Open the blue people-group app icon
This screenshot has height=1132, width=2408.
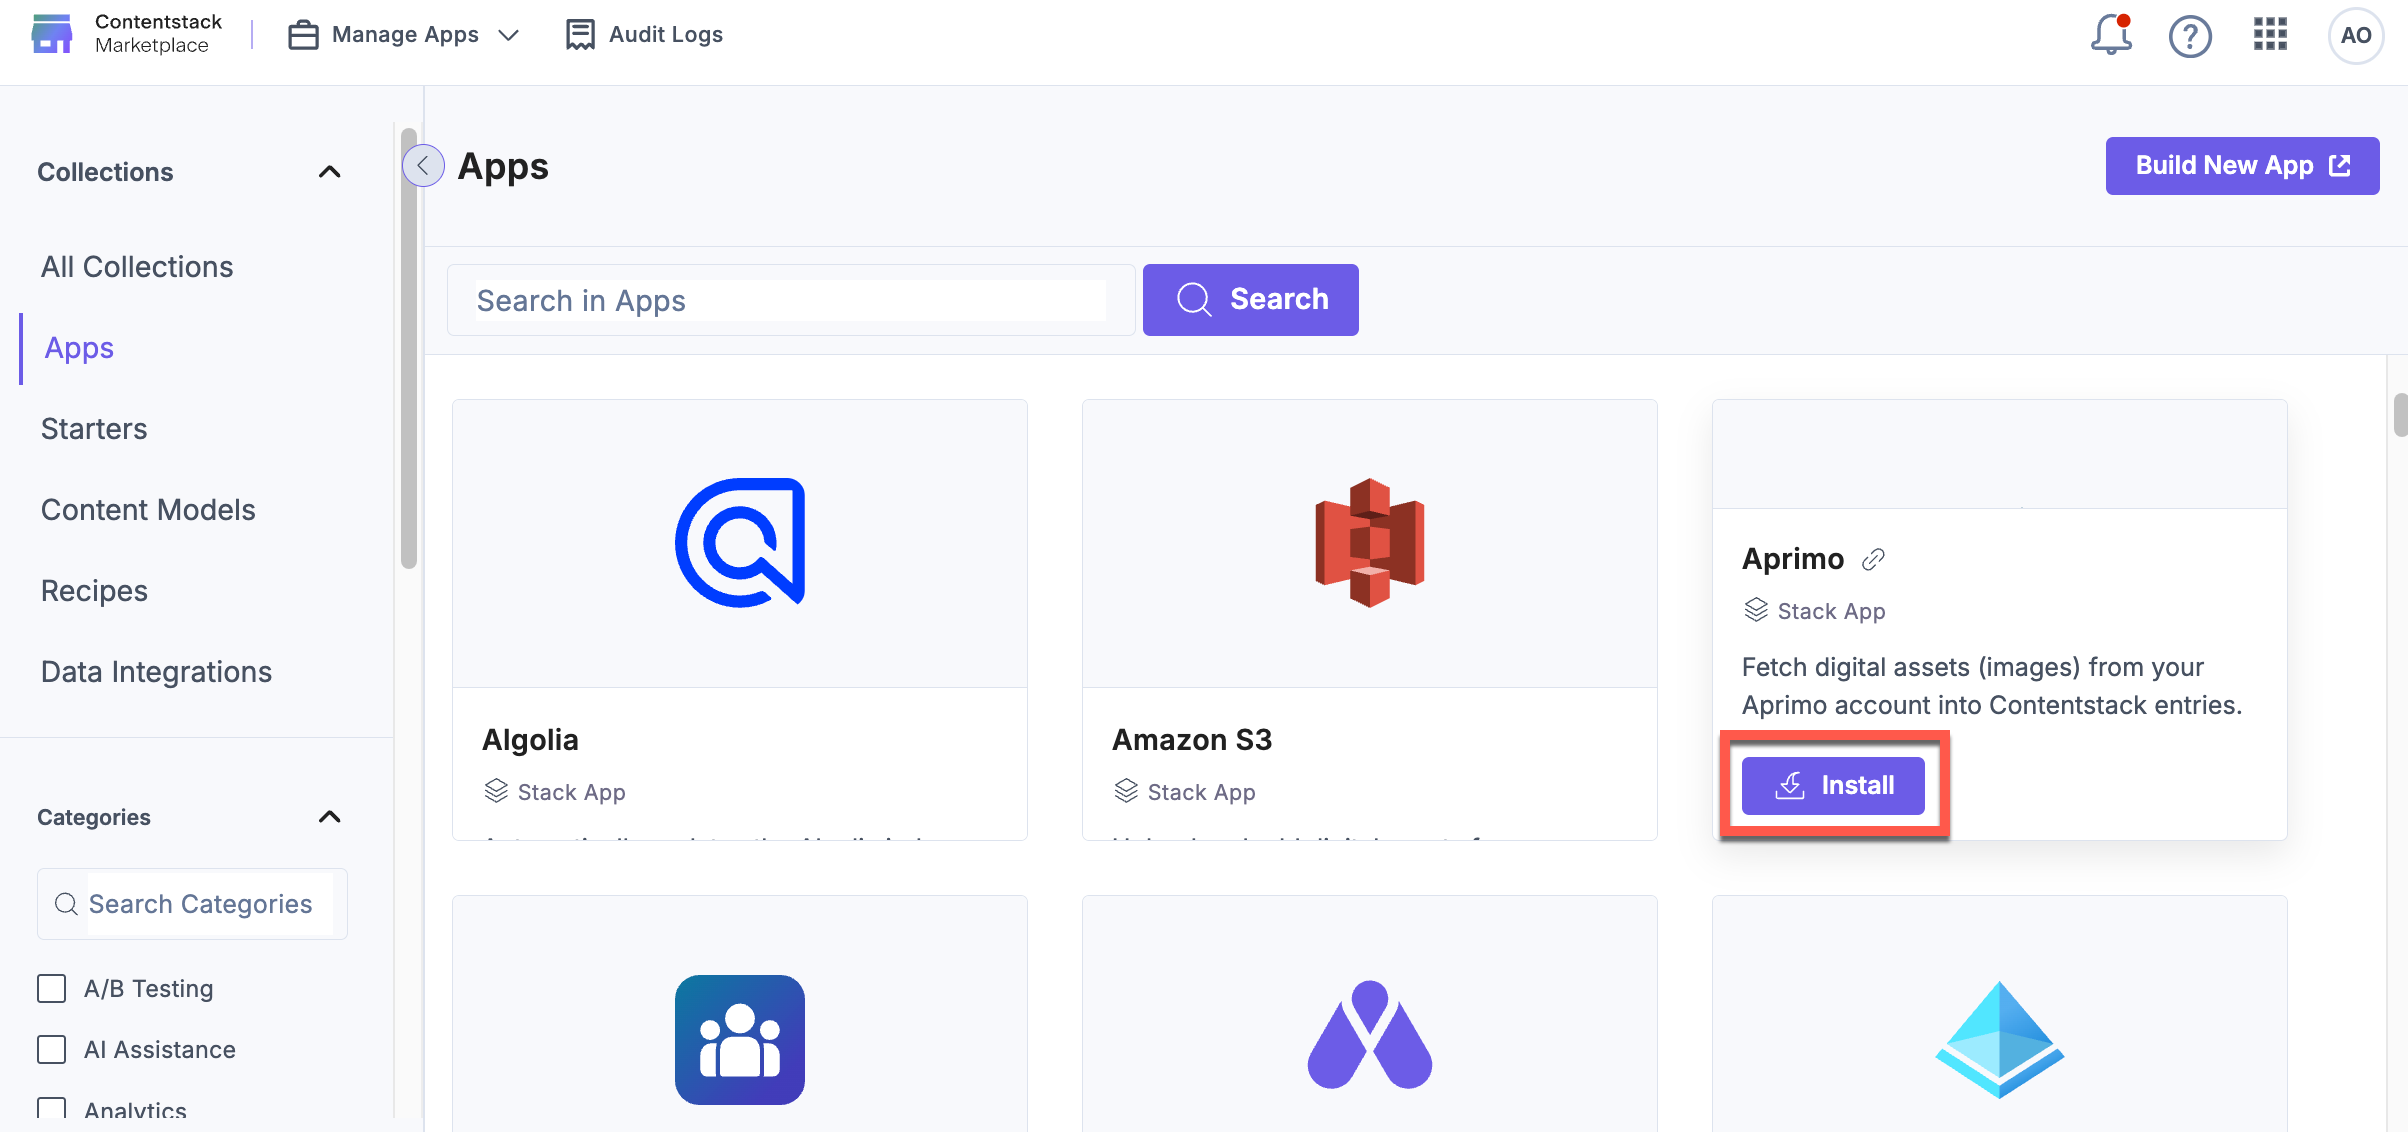740,1040
